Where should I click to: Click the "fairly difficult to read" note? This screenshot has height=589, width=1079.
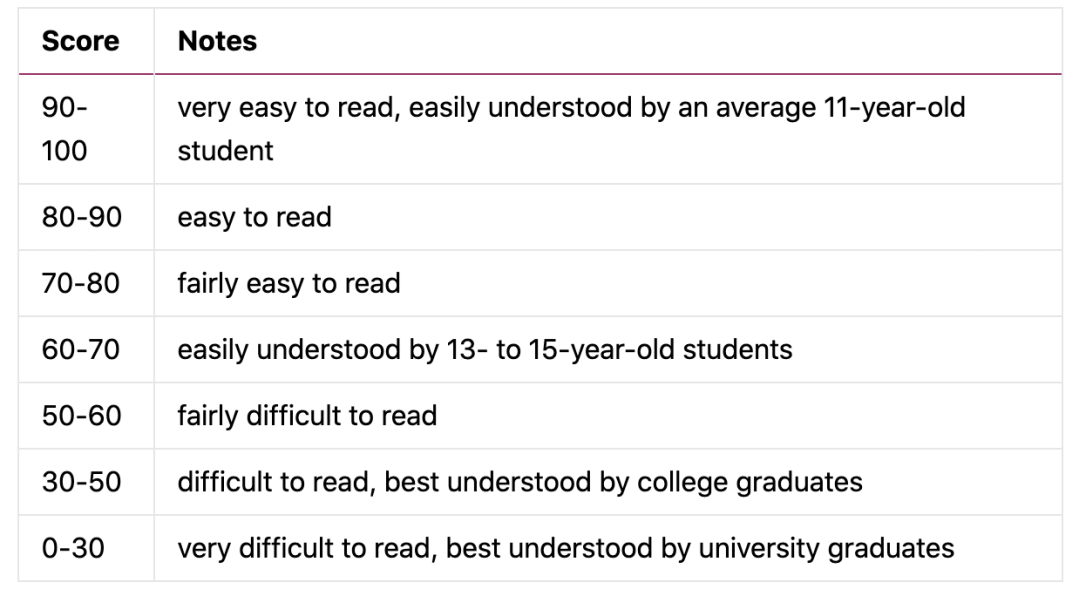pyautogui.click(x=307, y=415)
